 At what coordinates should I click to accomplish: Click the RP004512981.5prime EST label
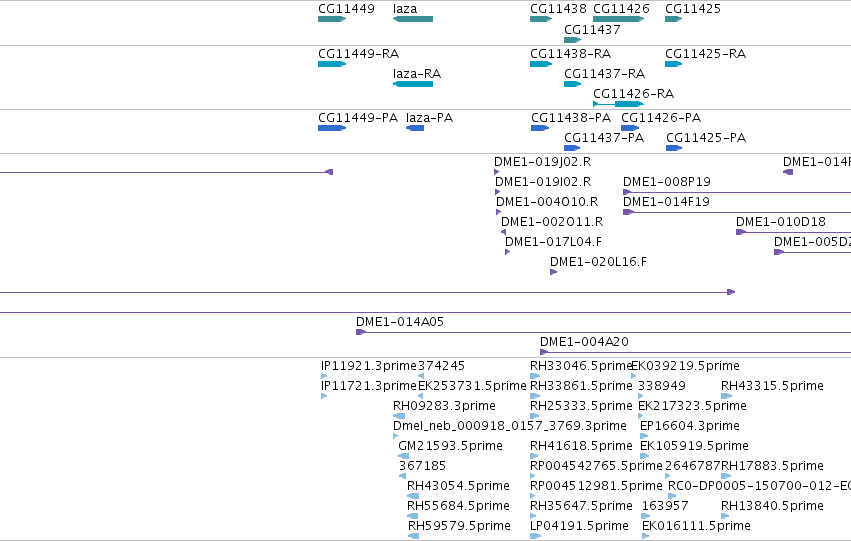[596, 486]
